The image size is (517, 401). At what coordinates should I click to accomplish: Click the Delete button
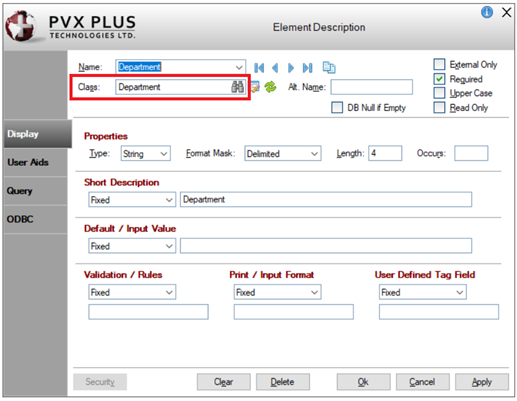[283, 382]
